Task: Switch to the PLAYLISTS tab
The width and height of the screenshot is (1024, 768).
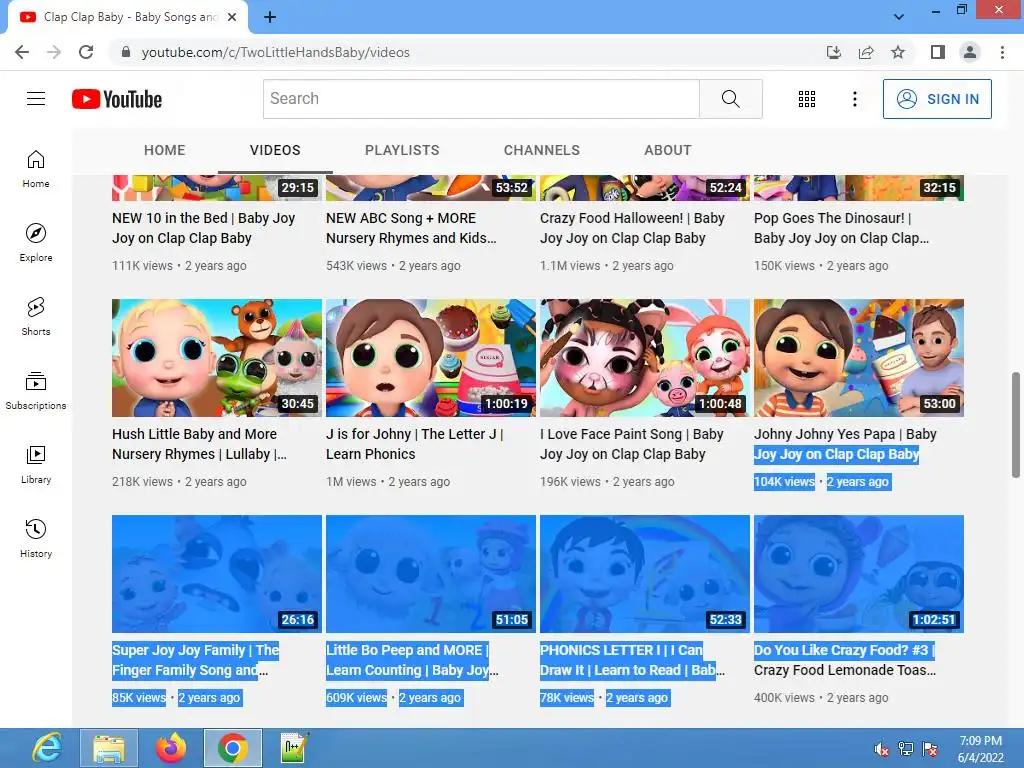Action: [x=402, y=150]
